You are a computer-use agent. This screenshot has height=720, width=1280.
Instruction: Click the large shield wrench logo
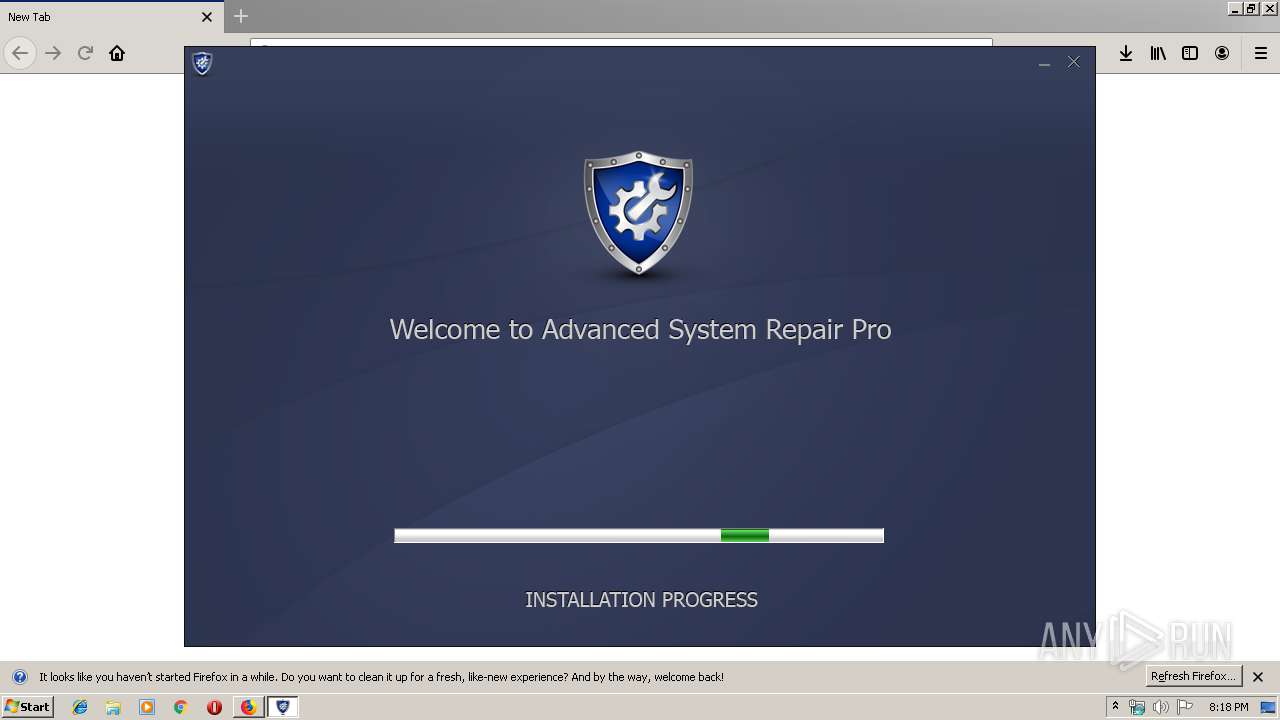[x=638, y=214]
